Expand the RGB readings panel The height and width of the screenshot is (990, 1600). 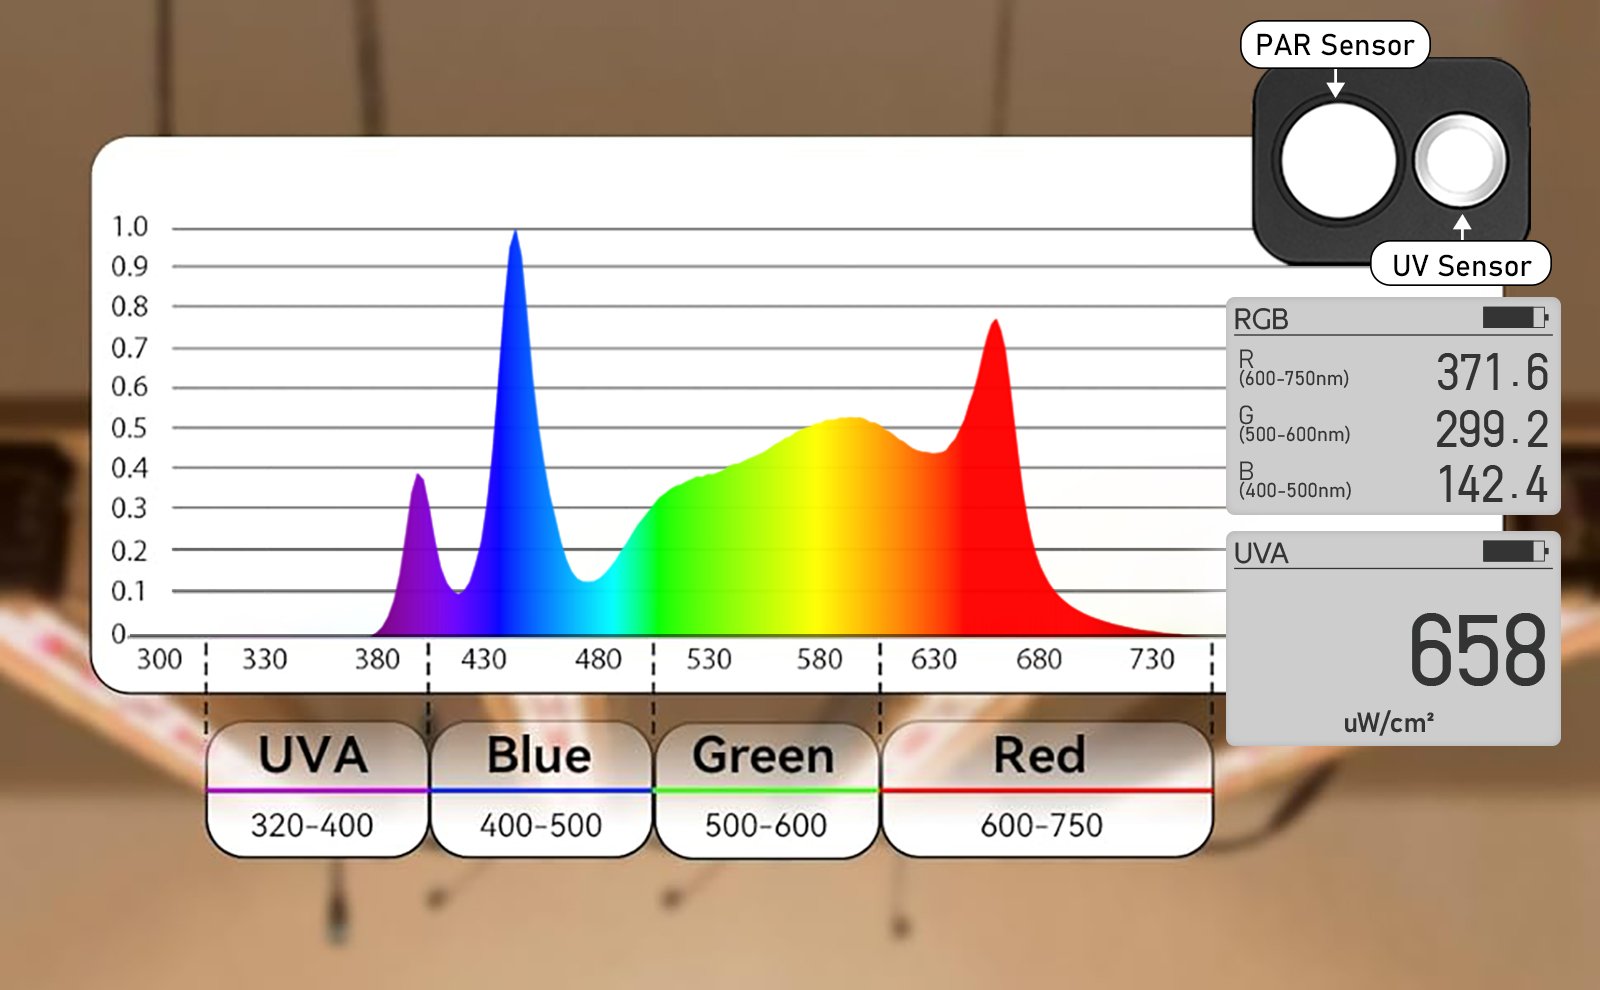point(1390,405)
